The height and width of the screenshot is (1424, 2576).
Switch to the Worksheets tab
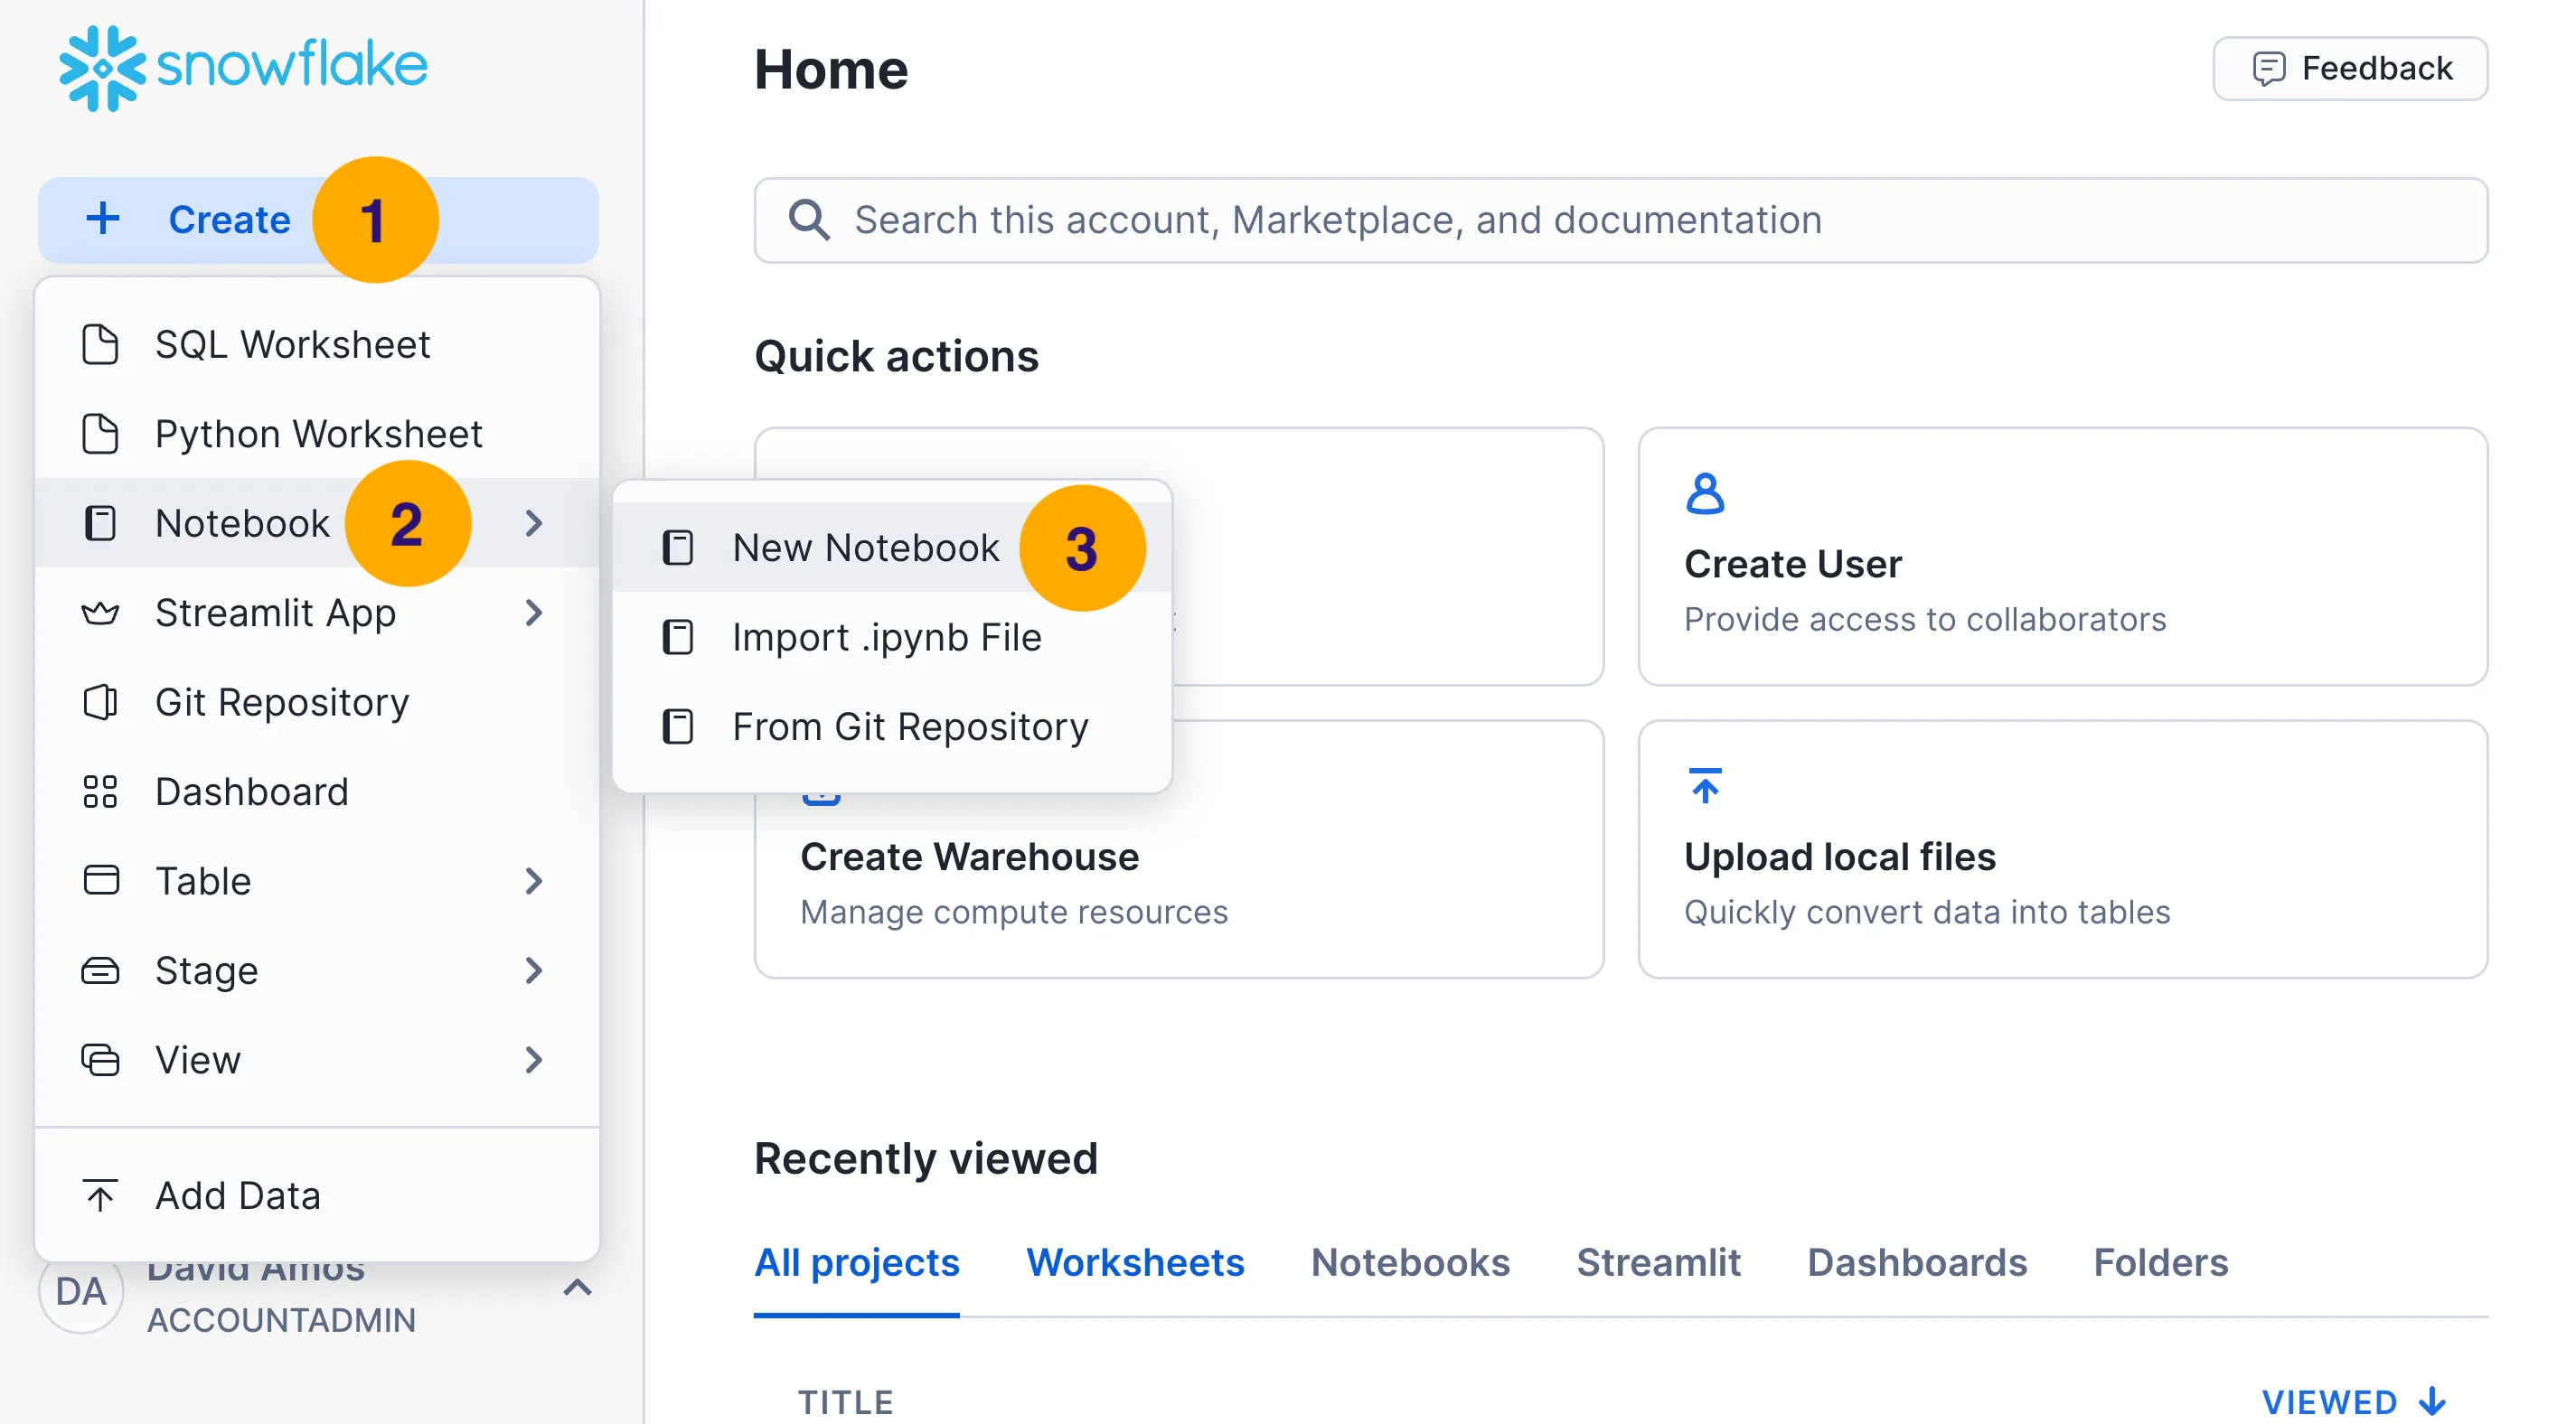pyautogui.click(x=1135, y=1263)
